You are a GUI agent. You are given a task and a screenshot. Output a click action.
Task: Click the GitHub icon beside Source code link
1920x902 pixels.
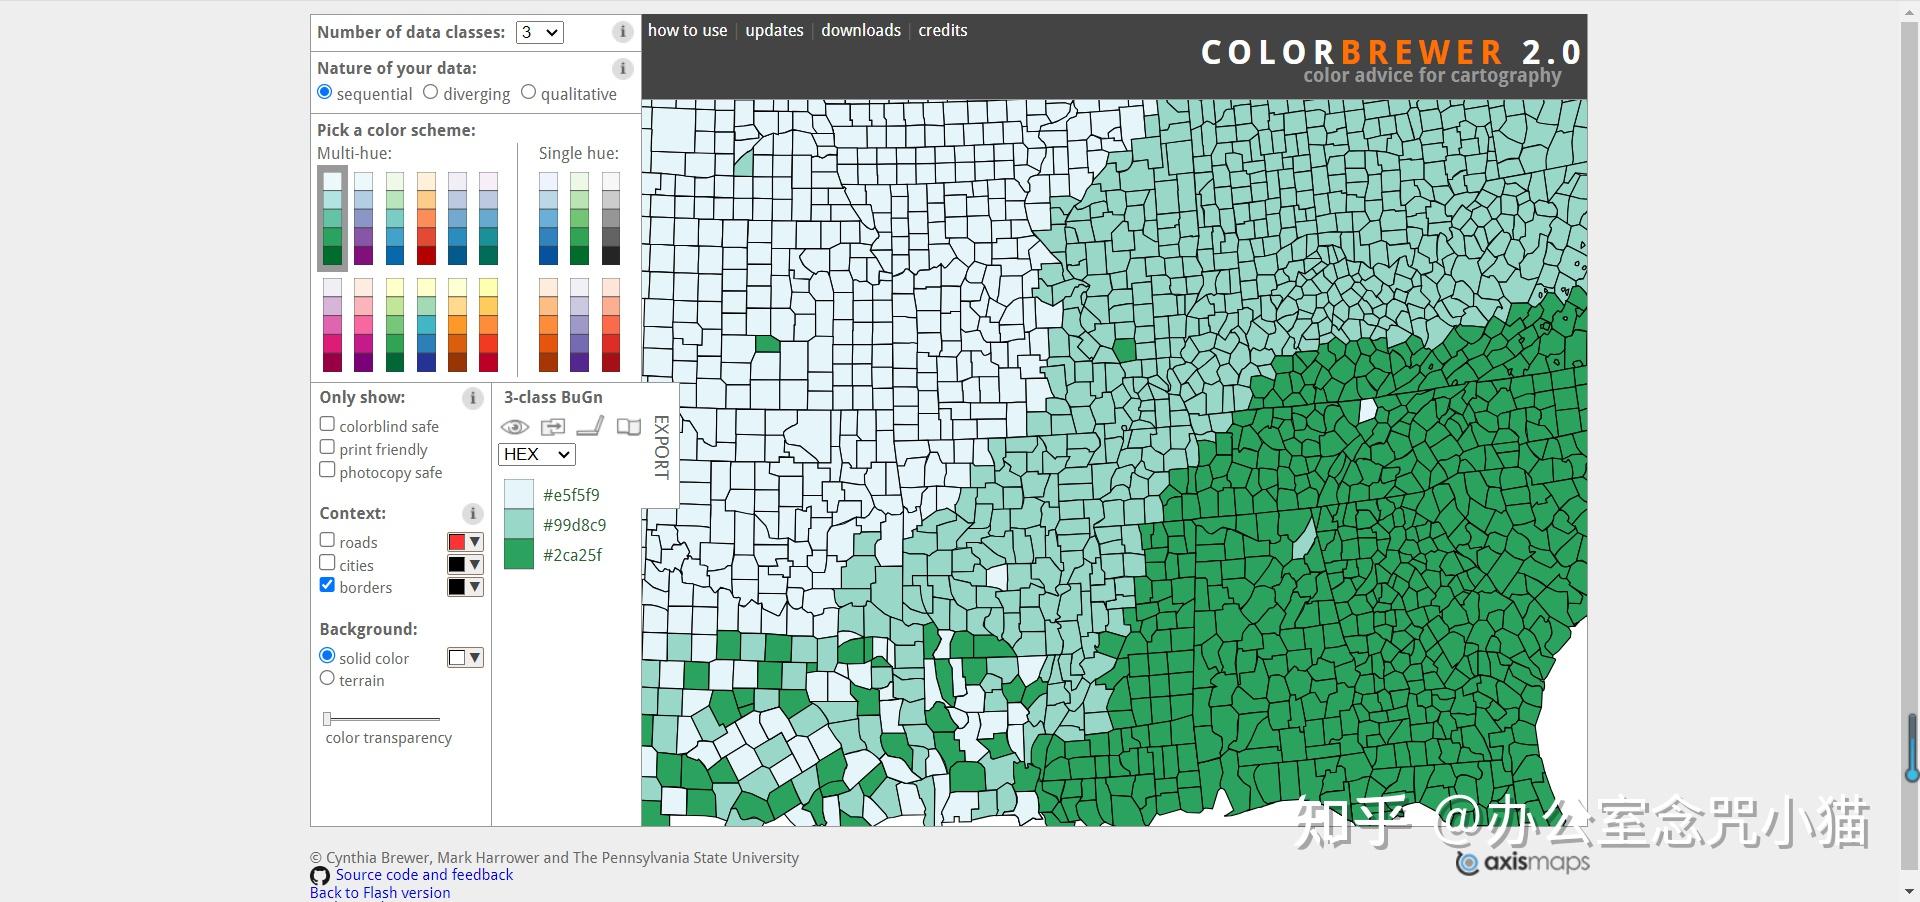[x=320, y=876]
